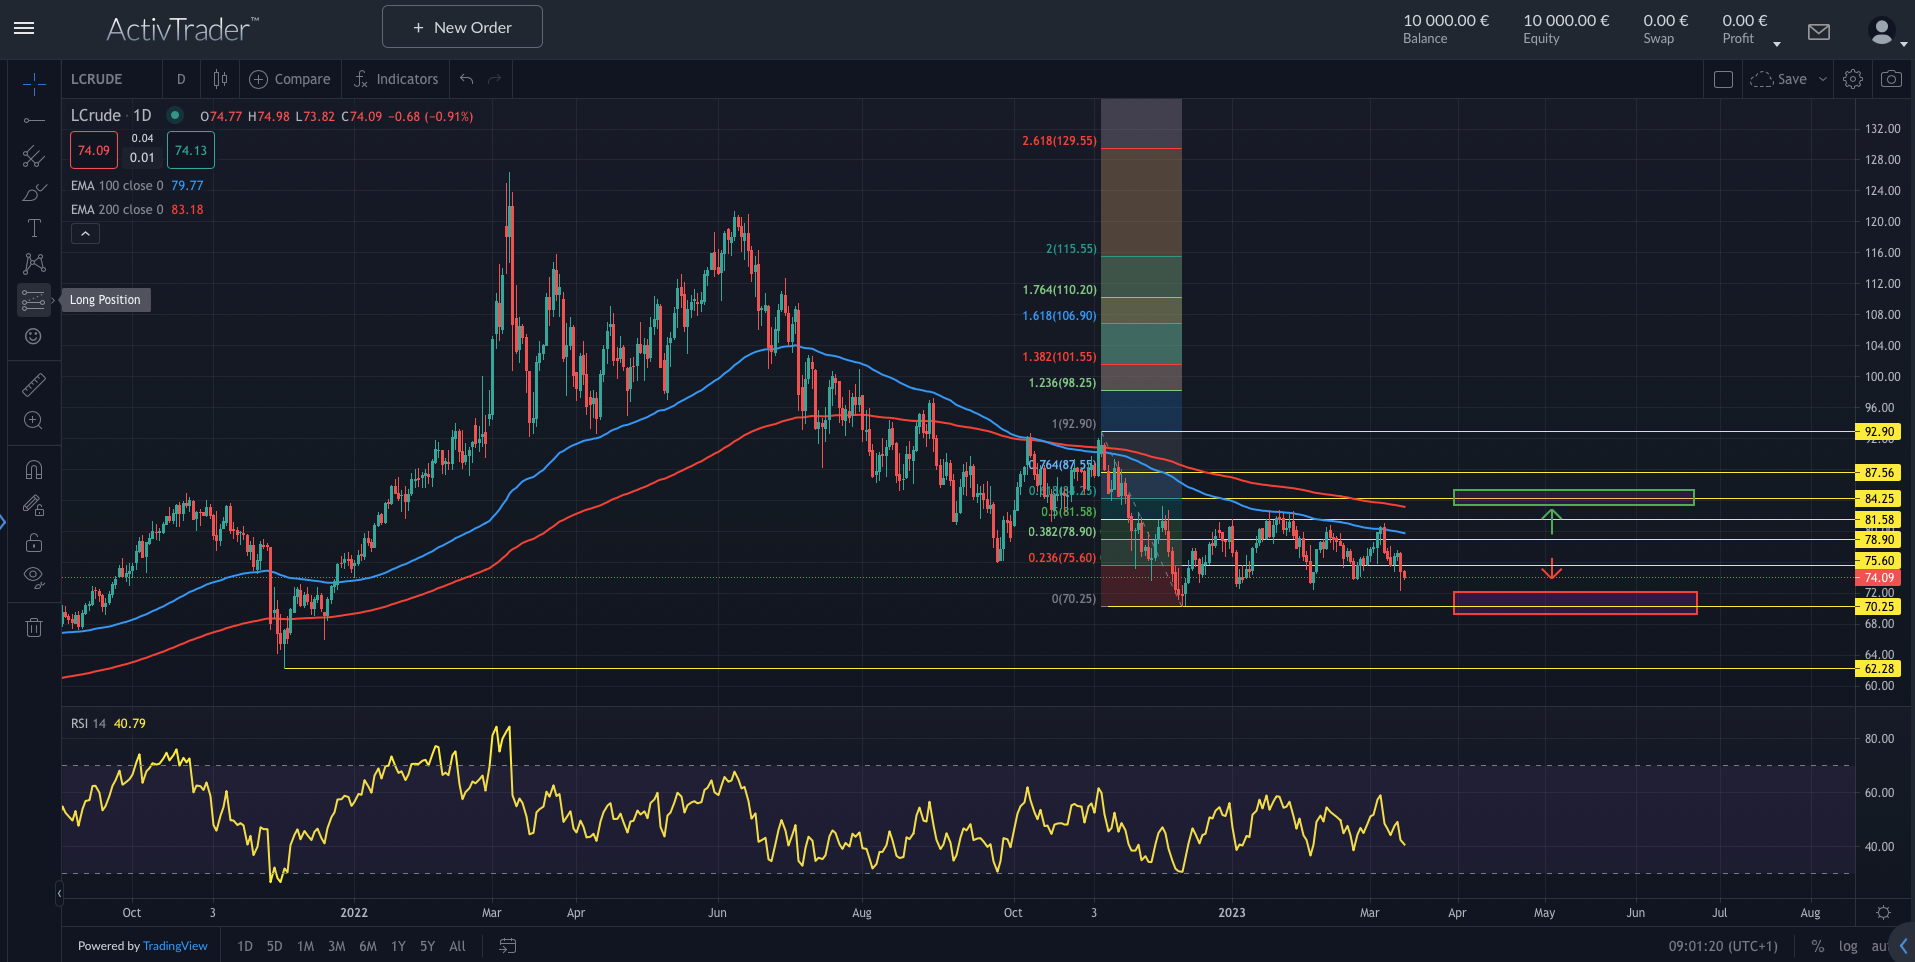Viewport: 1915px width, 962px height.
Task: Open chart settings via the gear icon
Action: [1853, 78]
